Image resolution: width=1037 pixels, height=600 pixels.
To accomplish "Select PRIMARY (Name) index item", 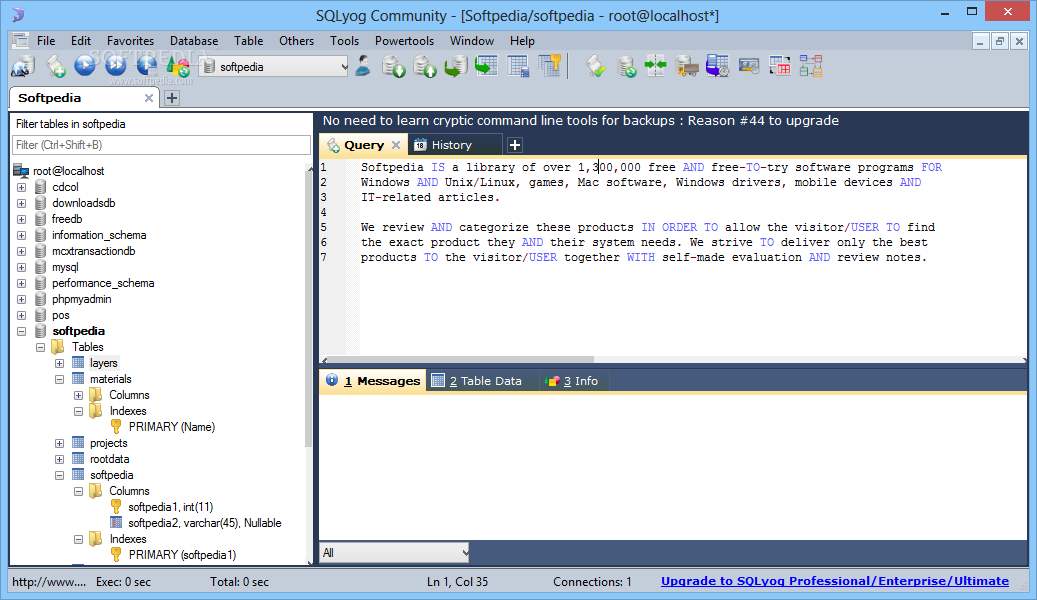I will coord(172,427).
